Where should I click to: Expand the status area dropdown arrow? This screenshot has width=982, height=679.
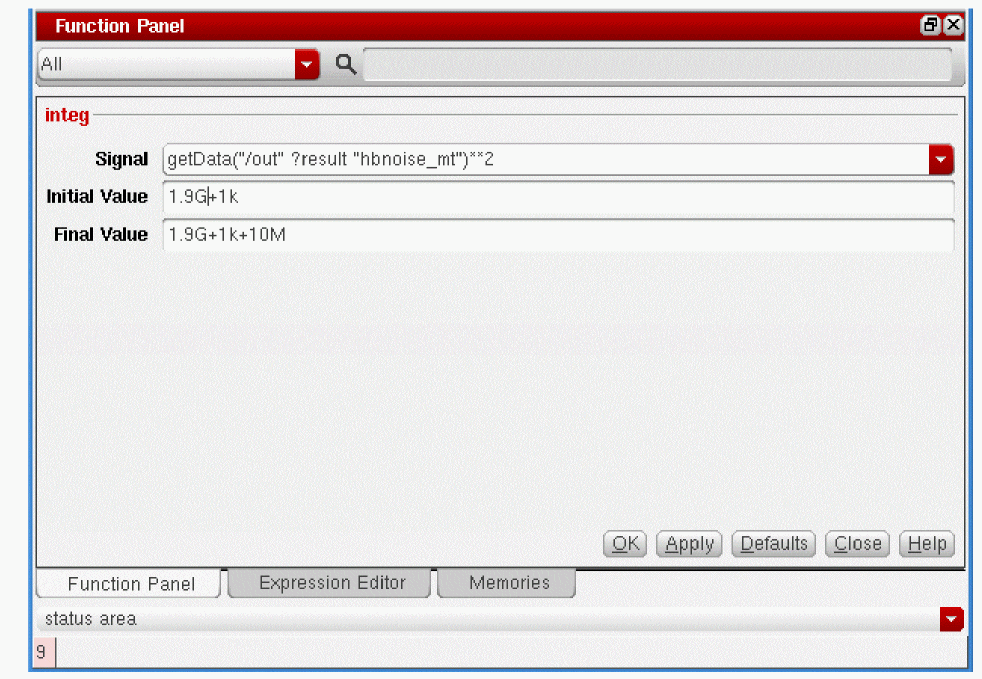(951, 619)
